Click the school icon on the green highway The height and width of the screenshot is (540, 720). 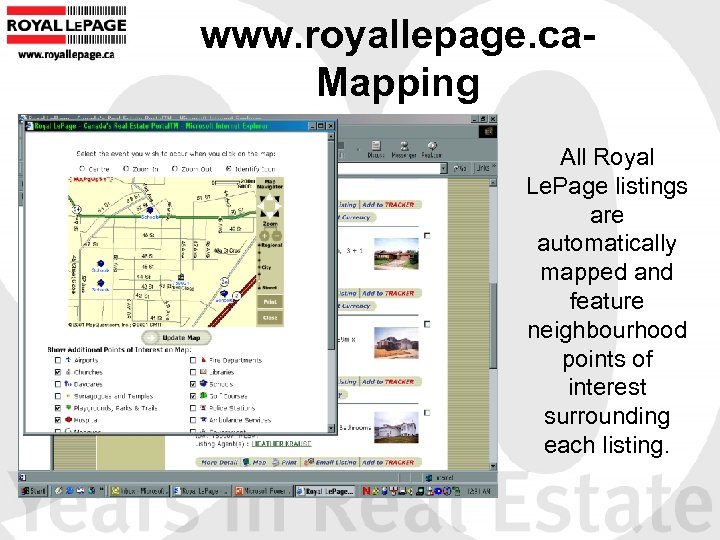pos(150,210)
